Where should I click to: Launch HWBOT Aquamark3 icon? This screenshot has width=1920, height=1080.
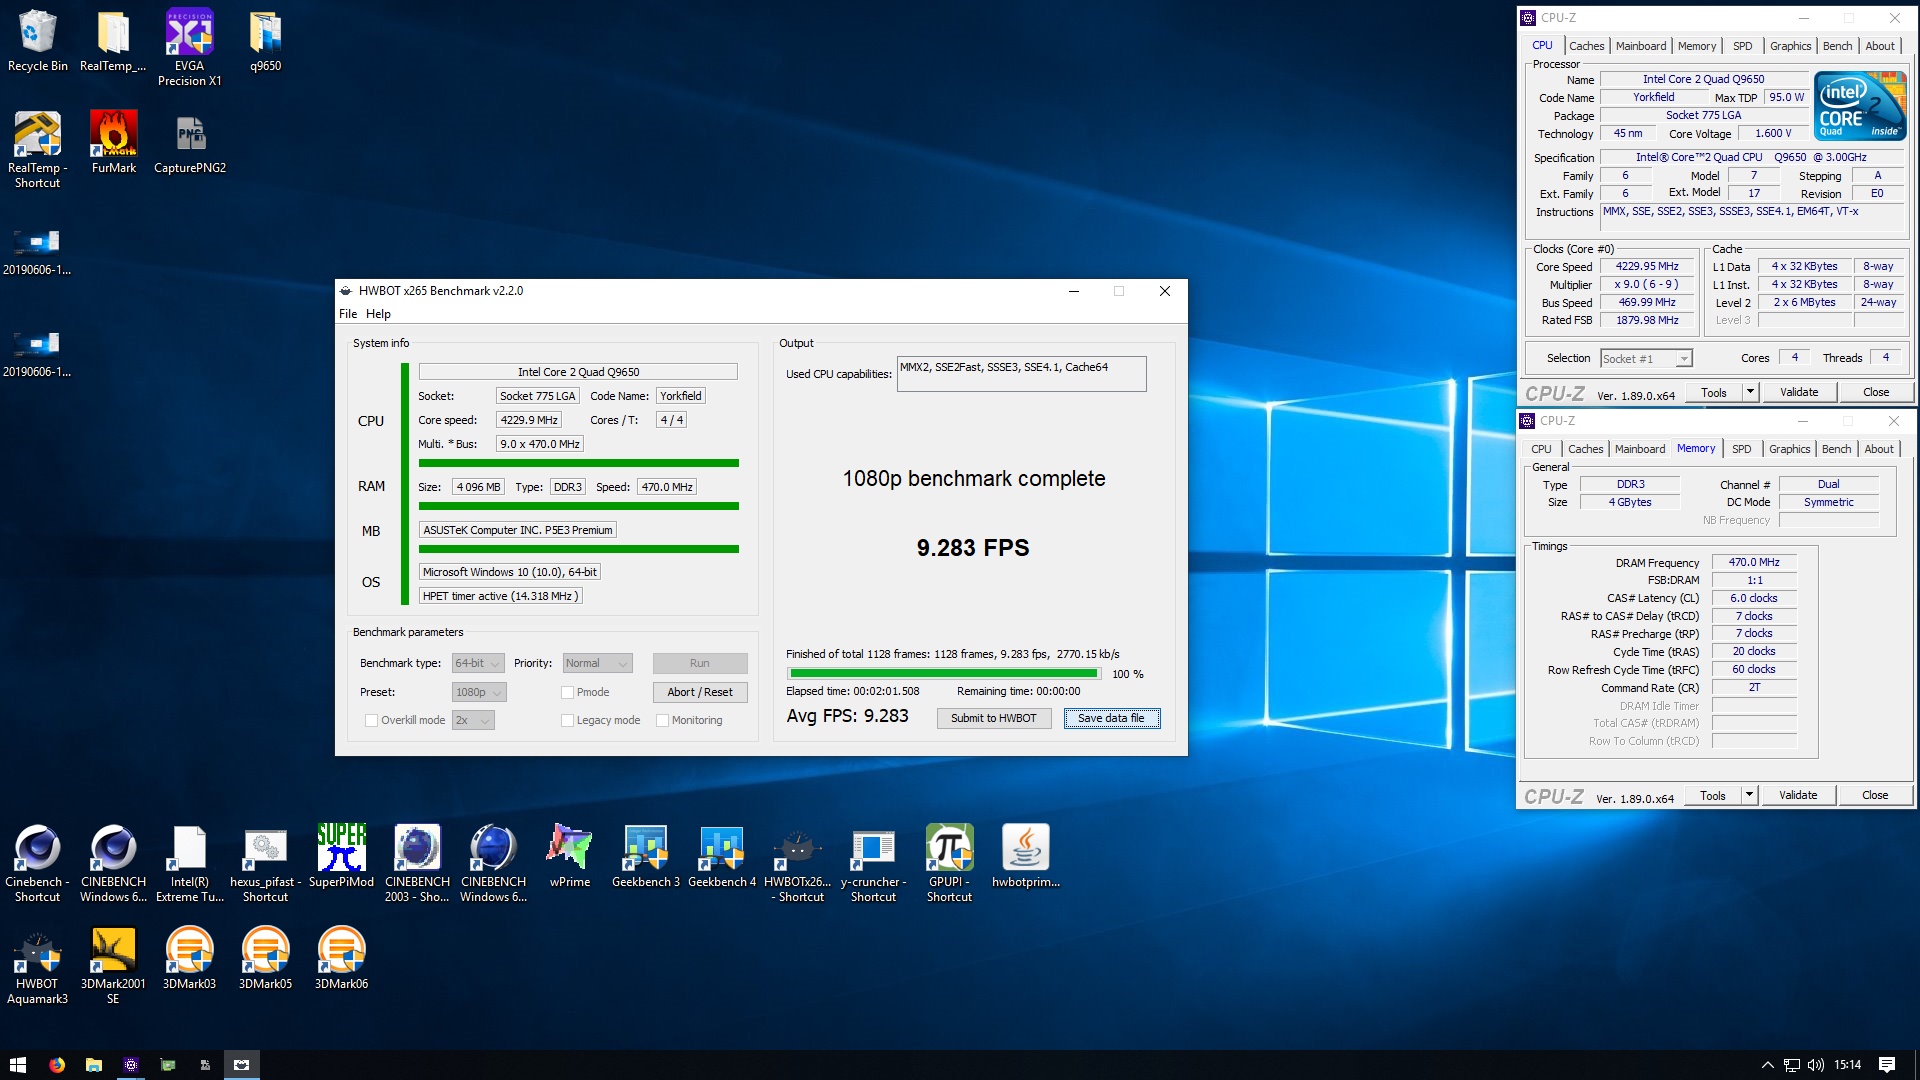[x=37, y=966]
